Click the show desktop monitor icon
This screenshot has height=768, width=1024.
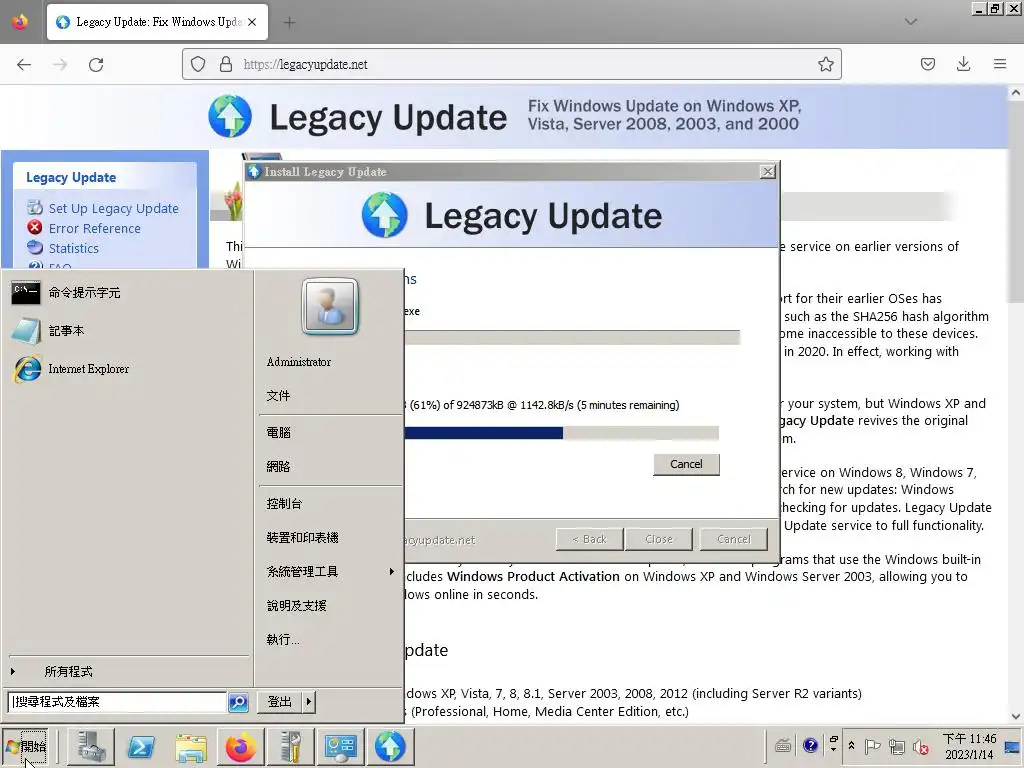[1013, 746]
